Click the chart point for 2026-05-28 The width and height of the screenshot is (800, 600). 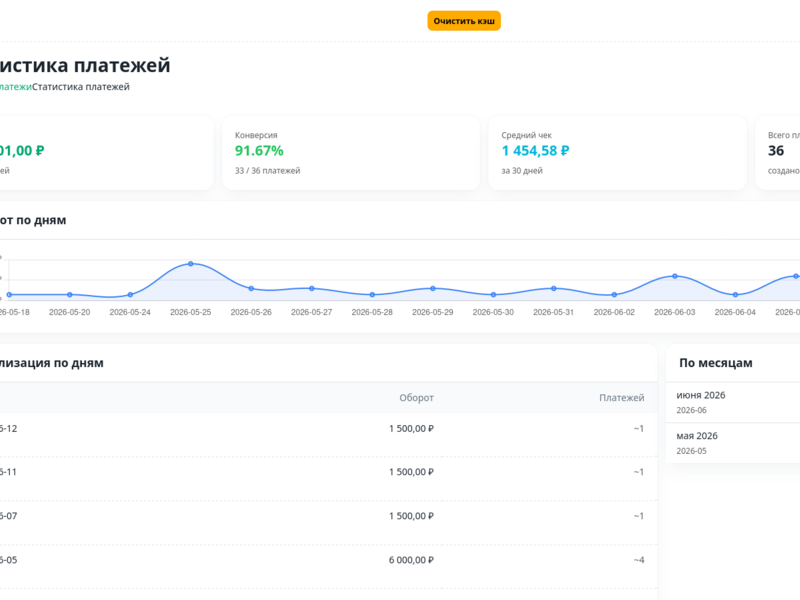tap(372, 294)
